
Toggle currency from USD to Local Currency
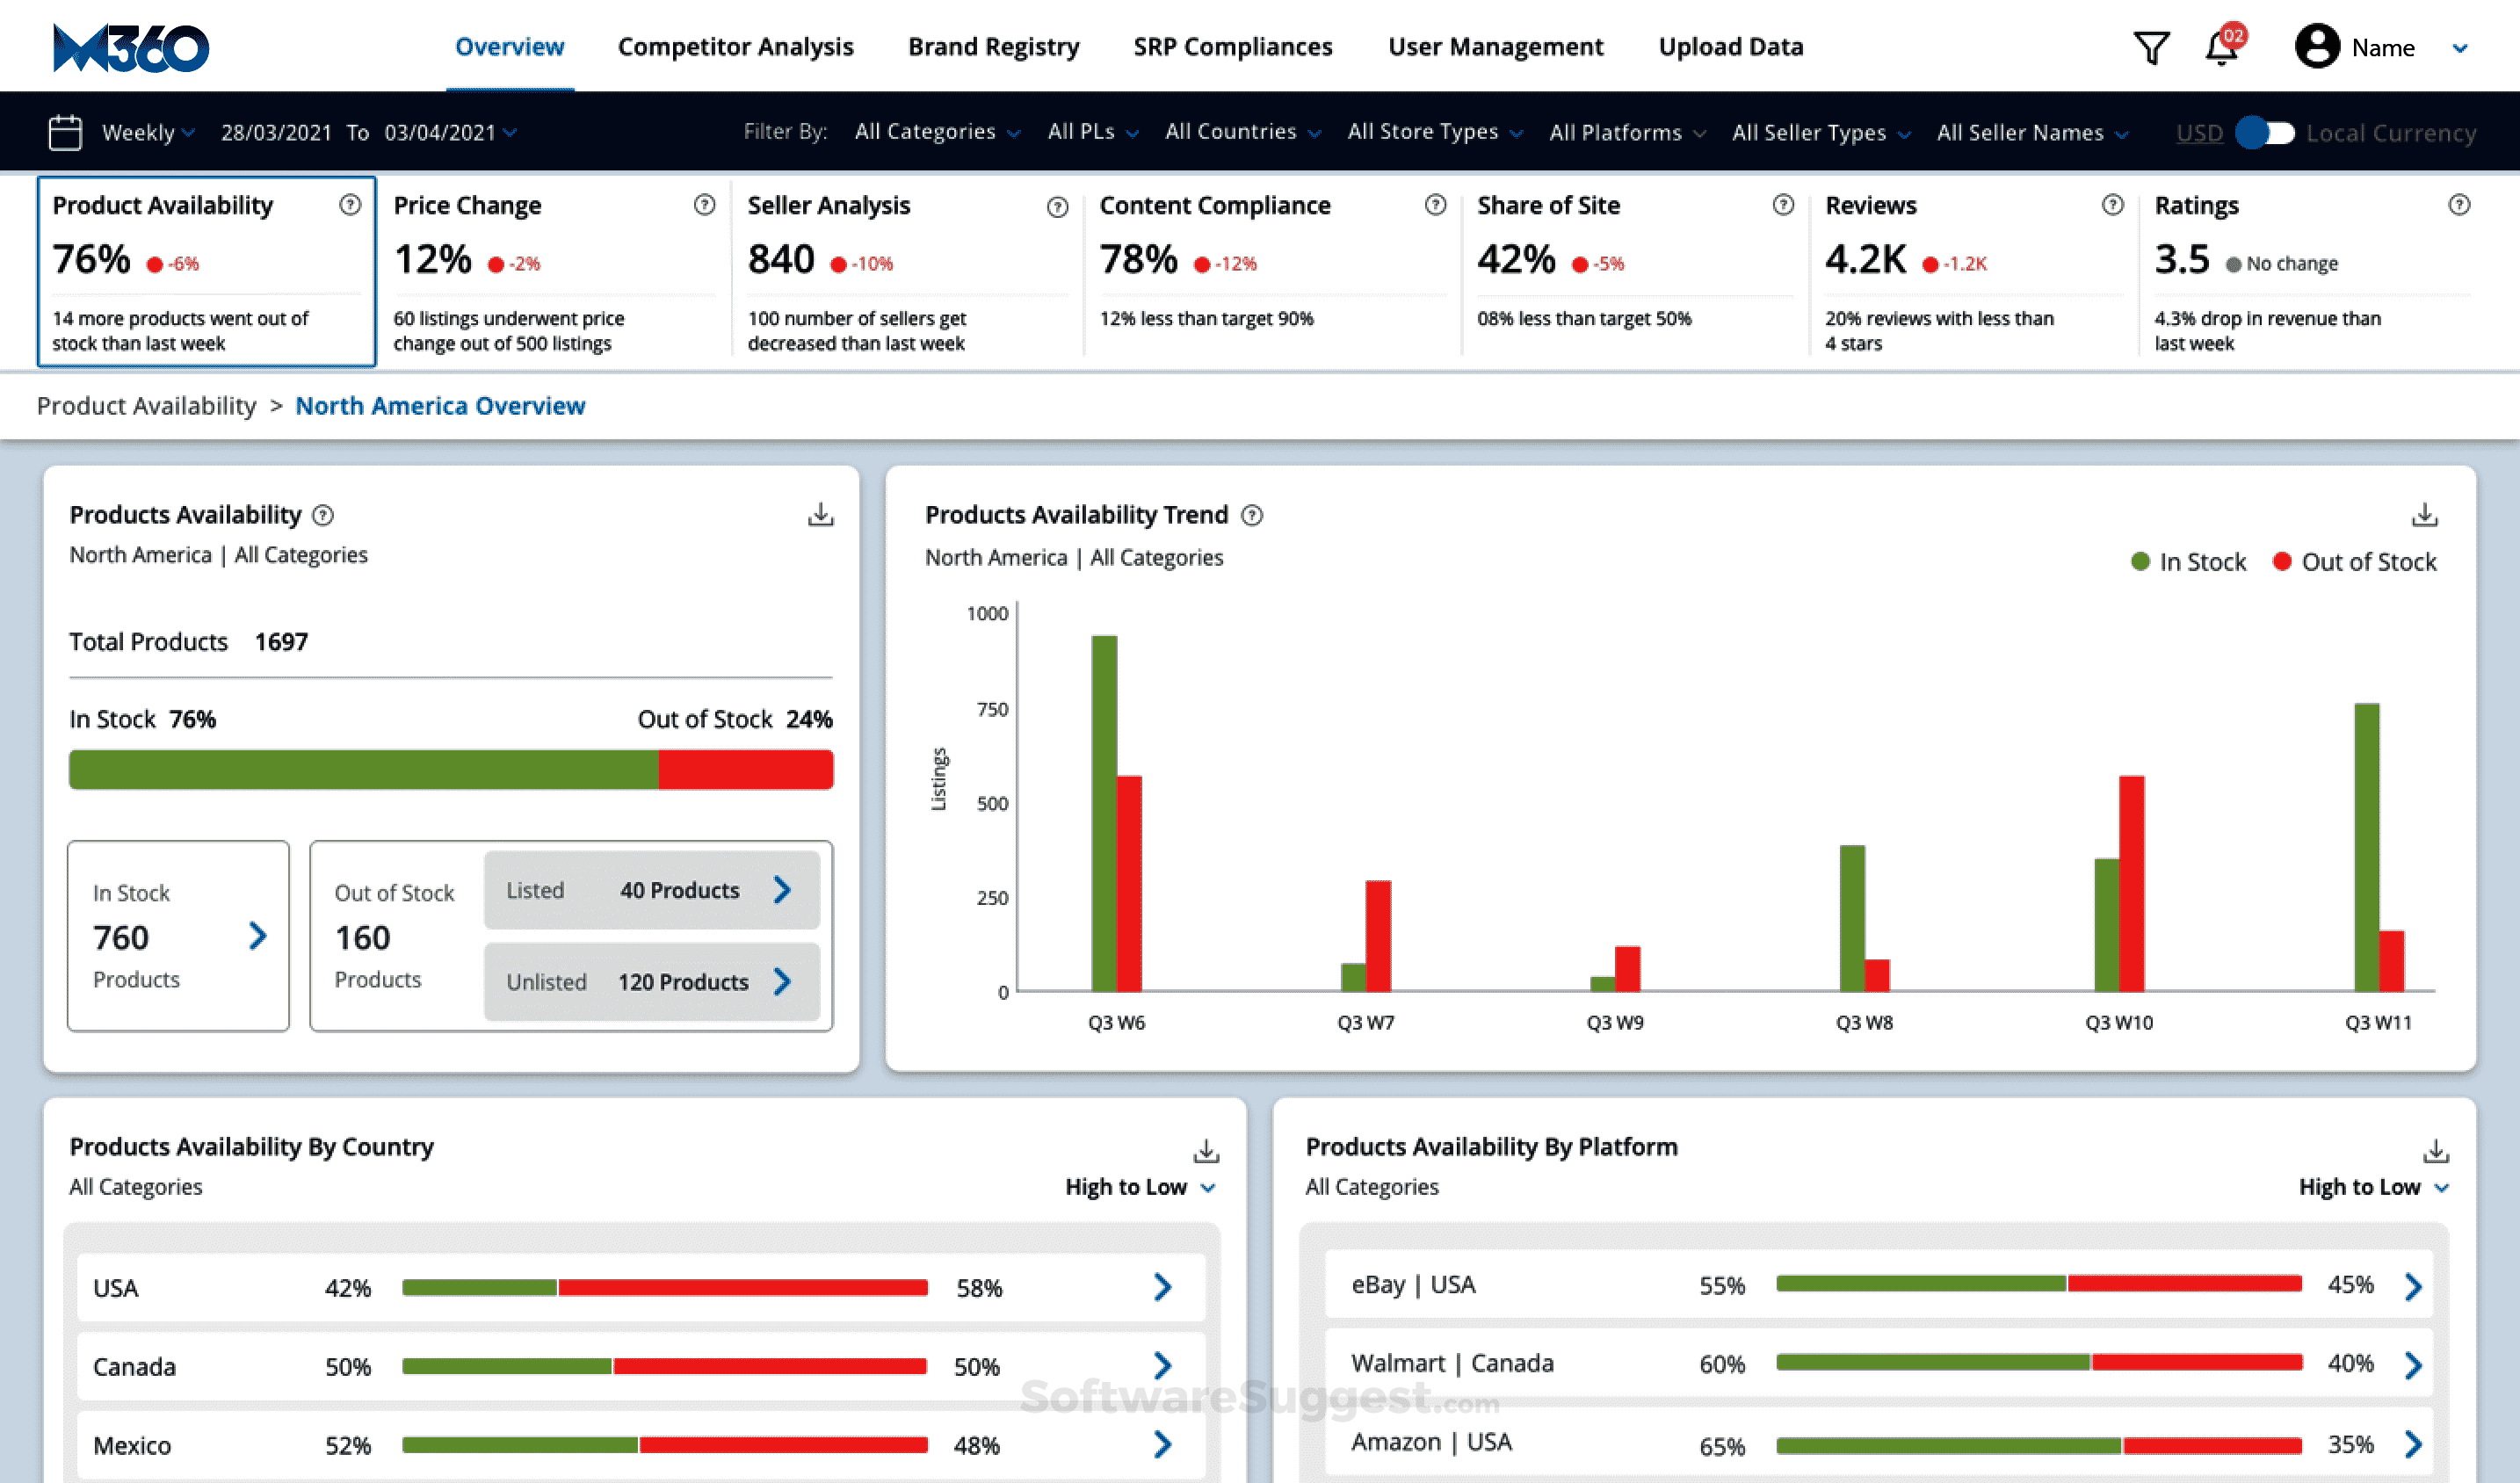(2266, 131)
